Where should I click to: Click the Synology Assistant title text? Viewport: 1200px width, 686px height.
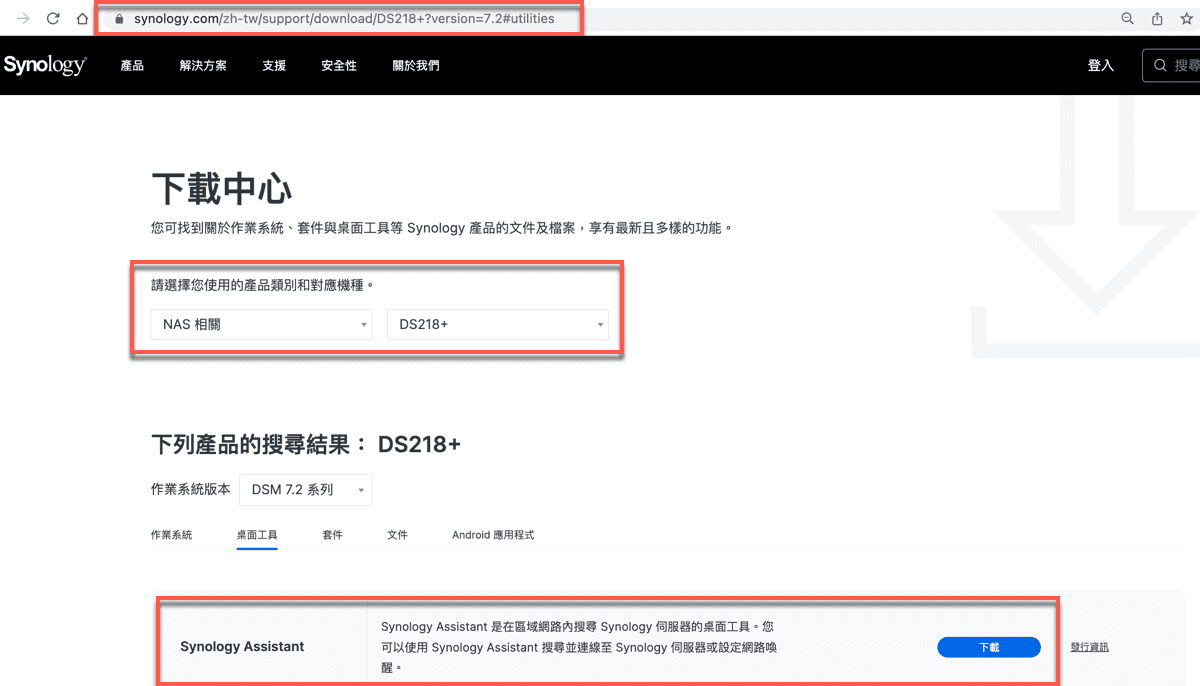[x=242, y=646]
